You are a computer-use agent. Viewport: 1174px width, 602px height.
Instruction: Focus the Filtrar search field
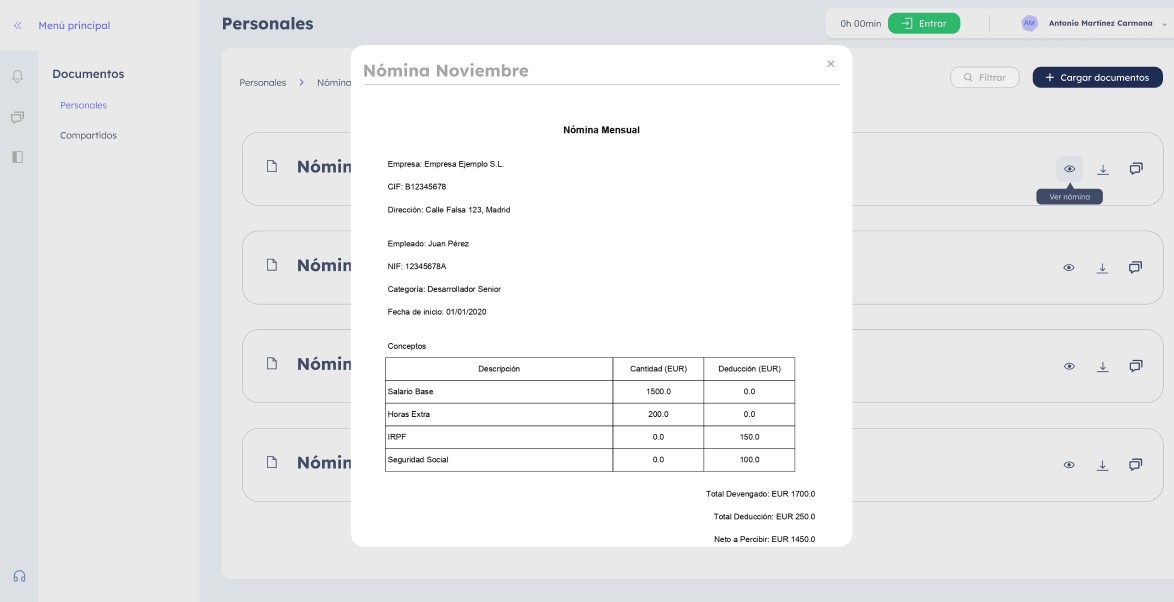coord(985,77)
